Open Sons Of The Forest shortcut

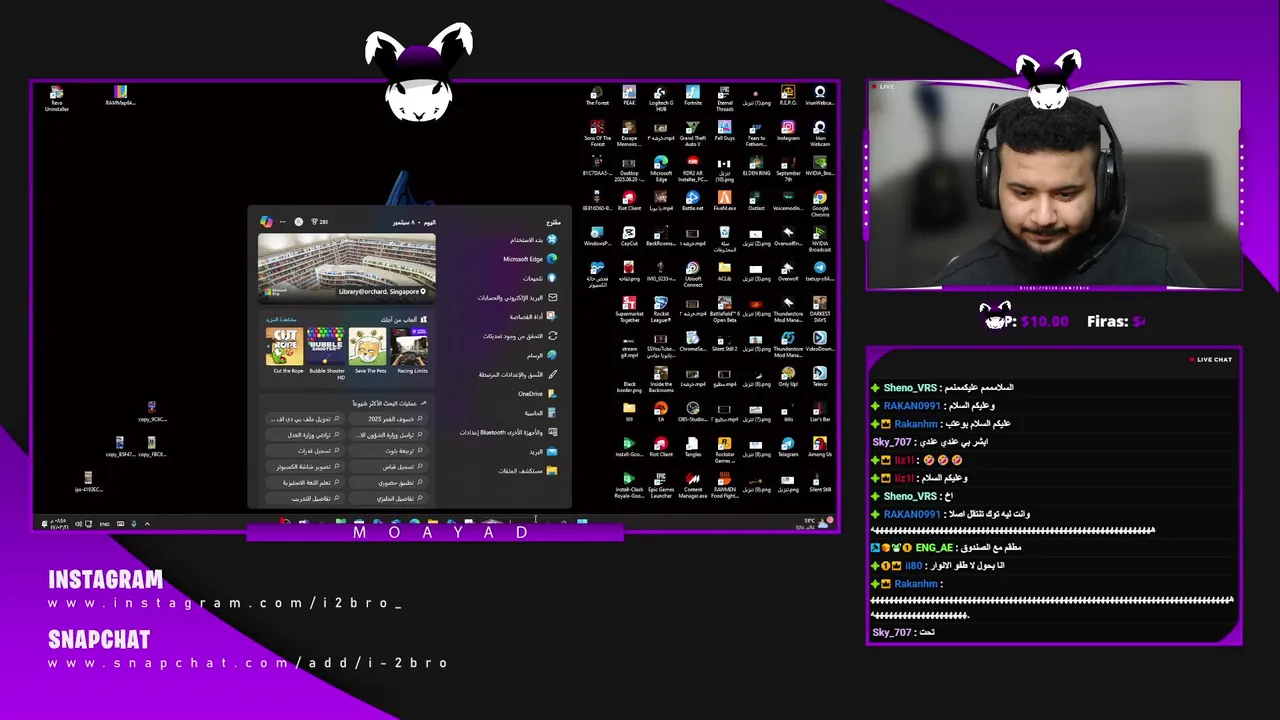point(597,134)
